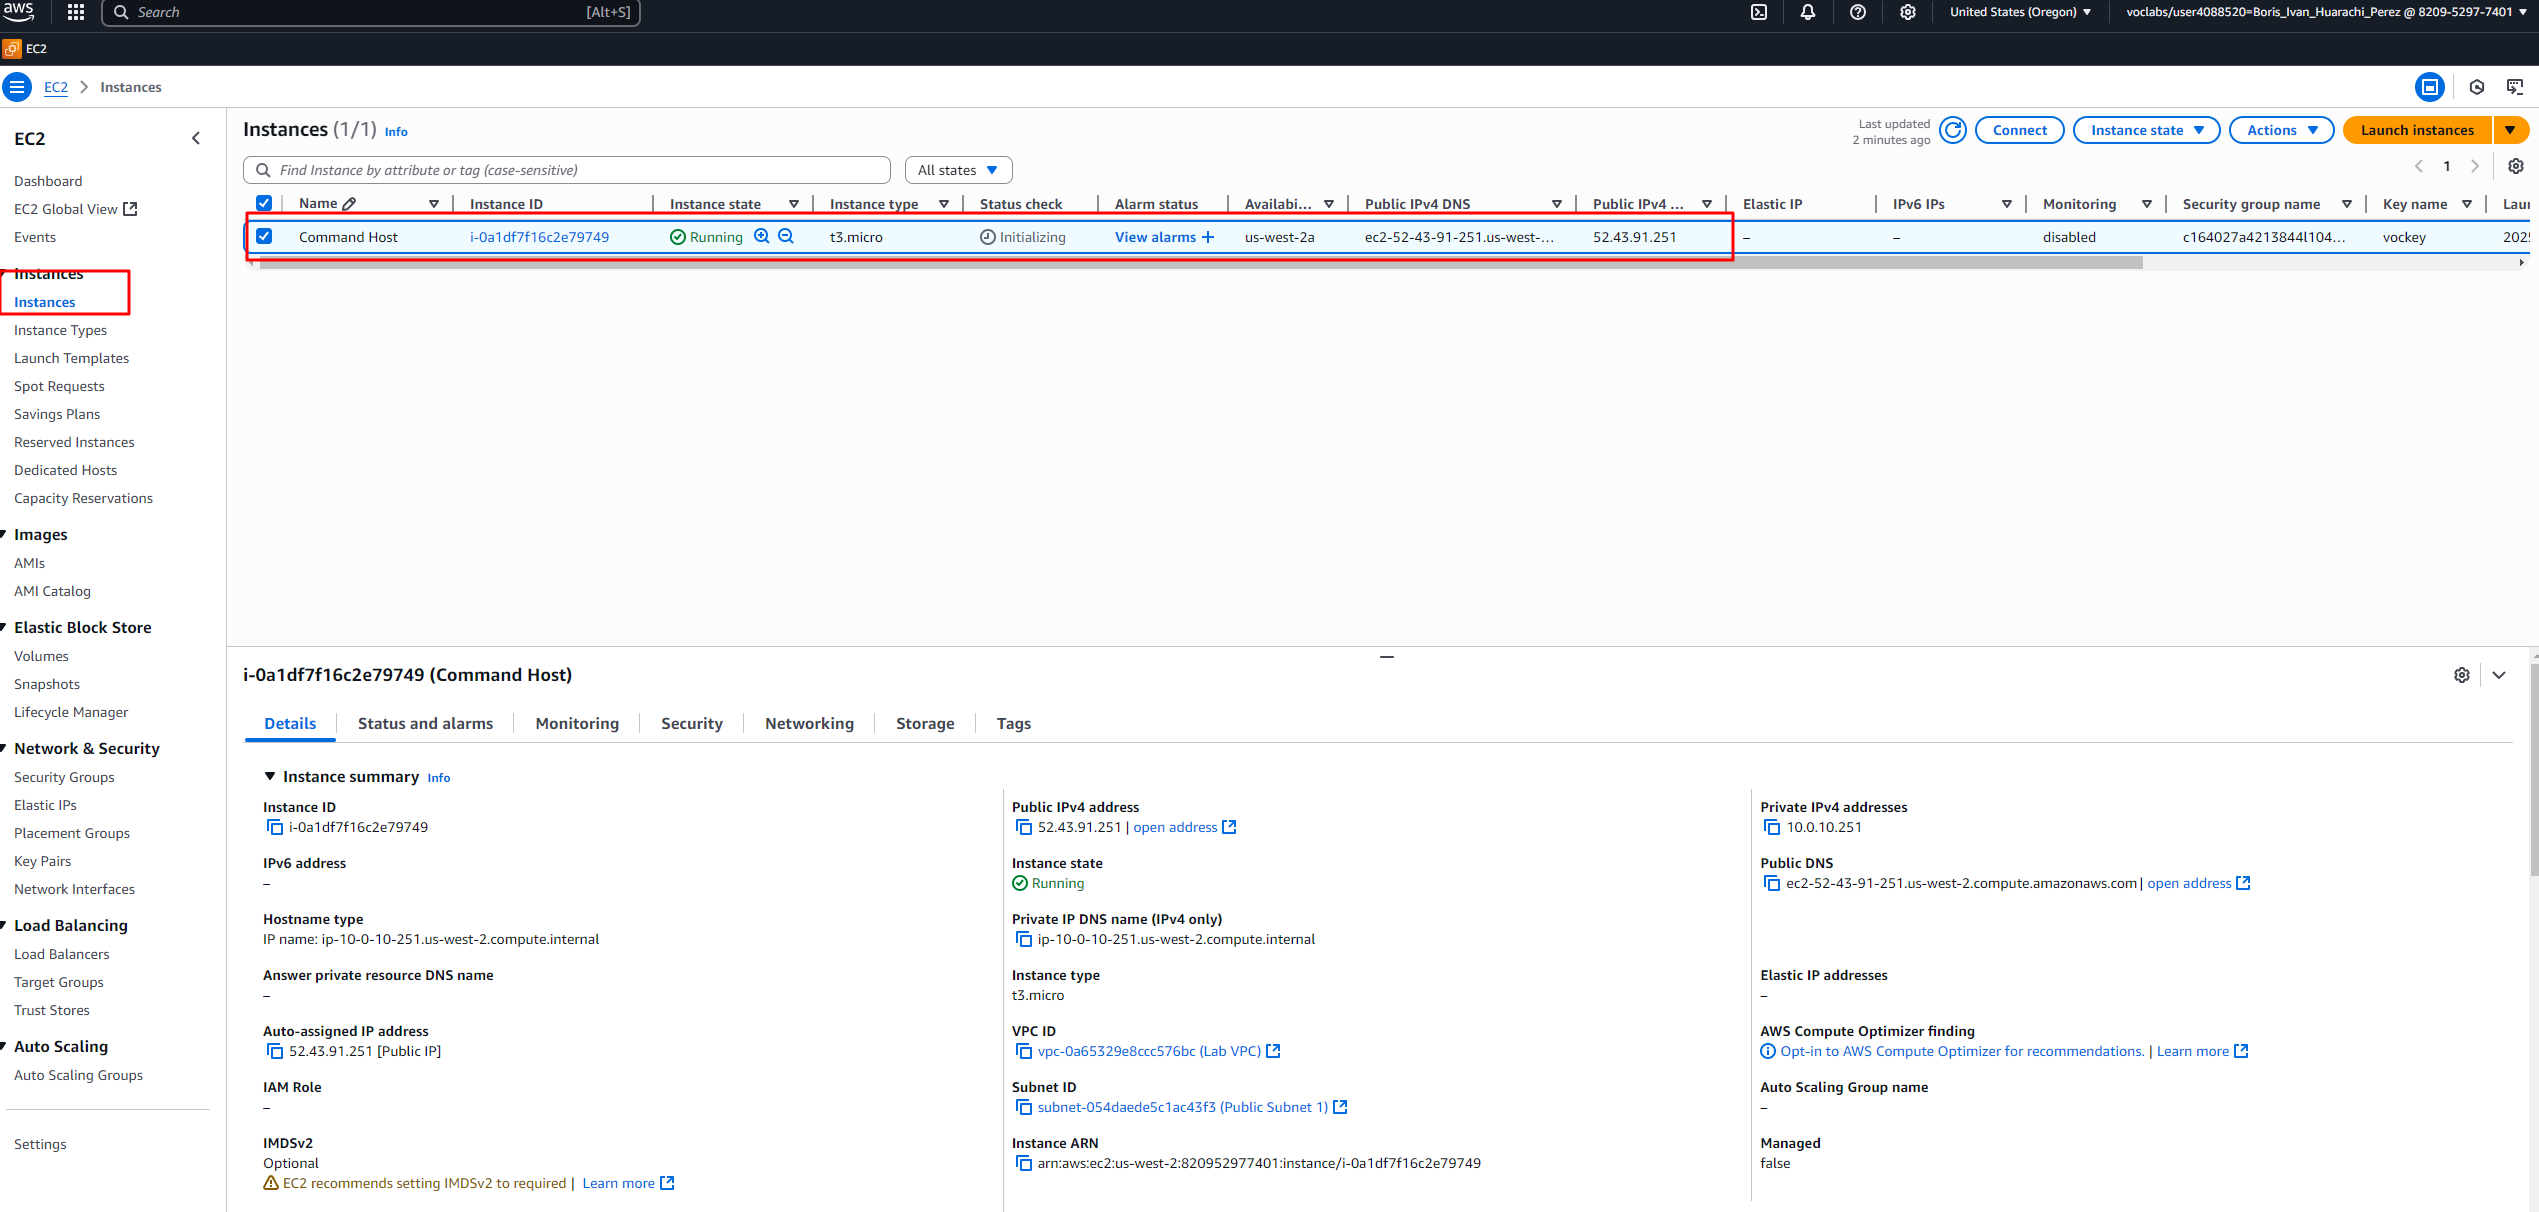Open the top bar settings gear
This screenshot has height=1212, width=2539.
coord(1908,12)
